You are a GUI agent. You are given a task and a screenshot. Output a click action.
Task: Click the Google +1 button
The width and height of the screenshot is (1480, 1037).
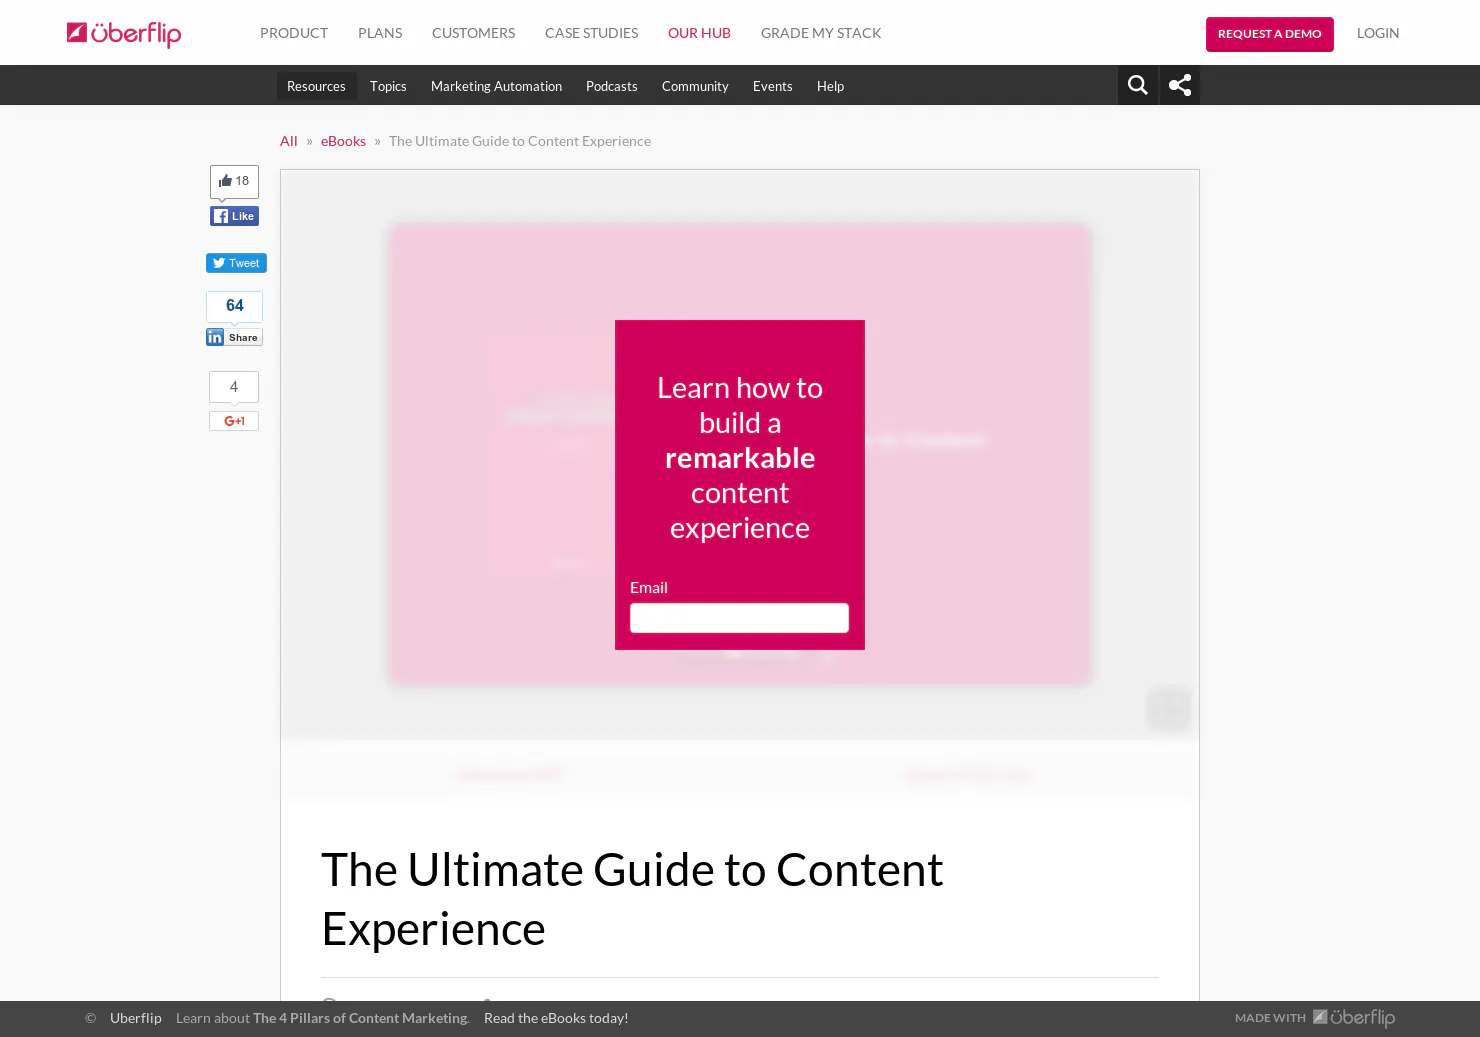pyautogui.click(x=234, y=421)
